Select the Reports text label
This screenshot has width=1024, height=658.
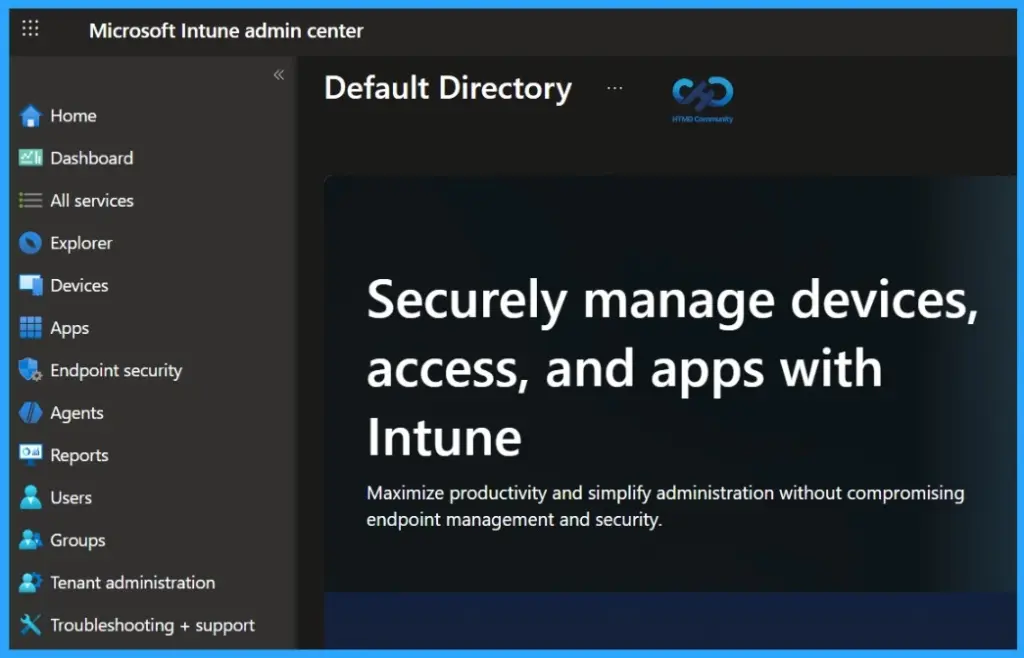coord(79,456)
